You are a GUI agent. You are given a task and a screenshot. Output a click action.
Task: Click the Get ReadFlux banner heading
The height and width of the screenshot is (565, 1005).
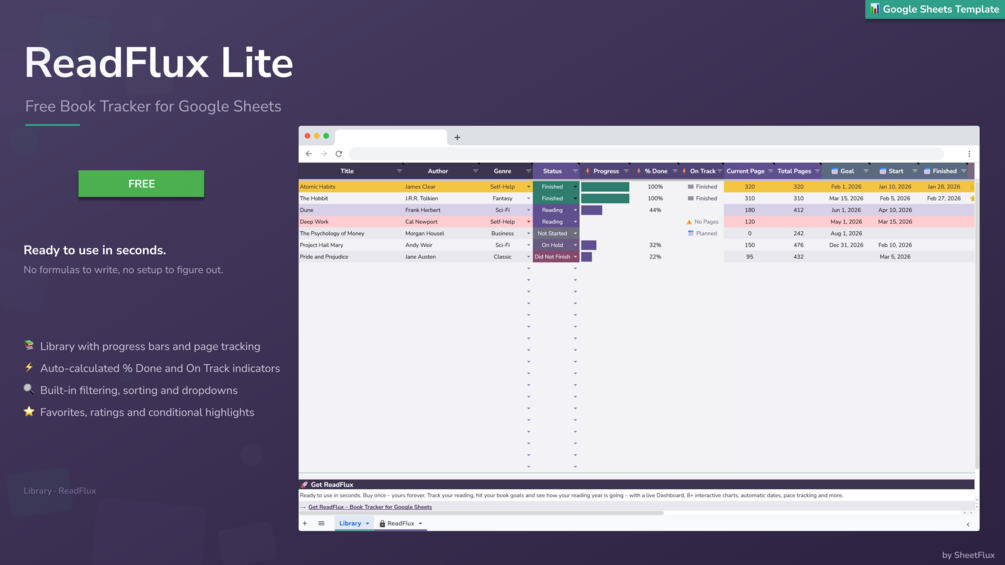pos(332,485)
